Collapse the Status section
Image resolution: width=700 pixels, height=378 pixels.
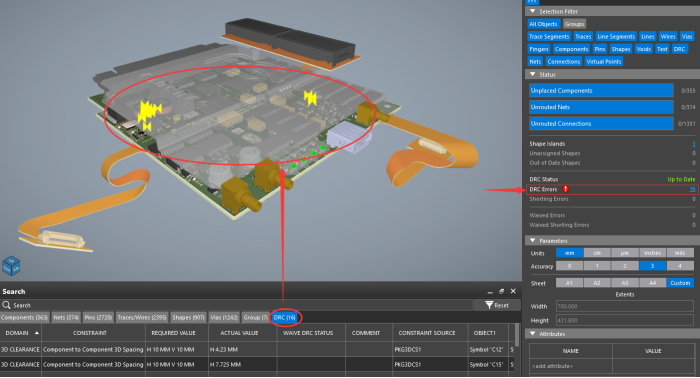pos(532,74)
